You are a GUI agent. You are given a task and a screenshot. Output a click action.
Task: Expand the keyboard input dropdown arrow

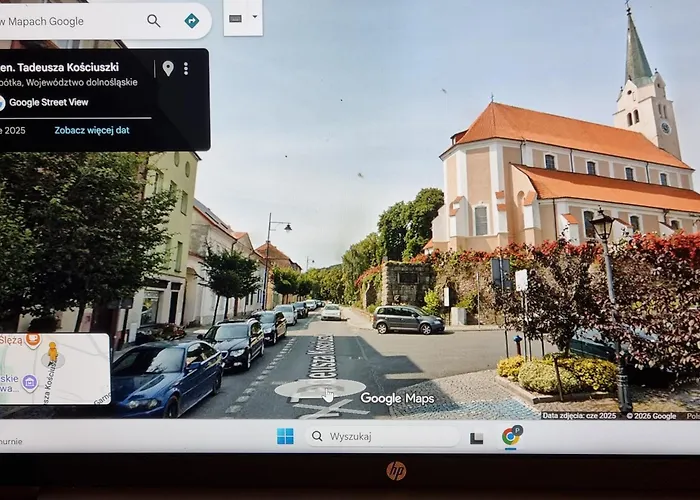254,17
